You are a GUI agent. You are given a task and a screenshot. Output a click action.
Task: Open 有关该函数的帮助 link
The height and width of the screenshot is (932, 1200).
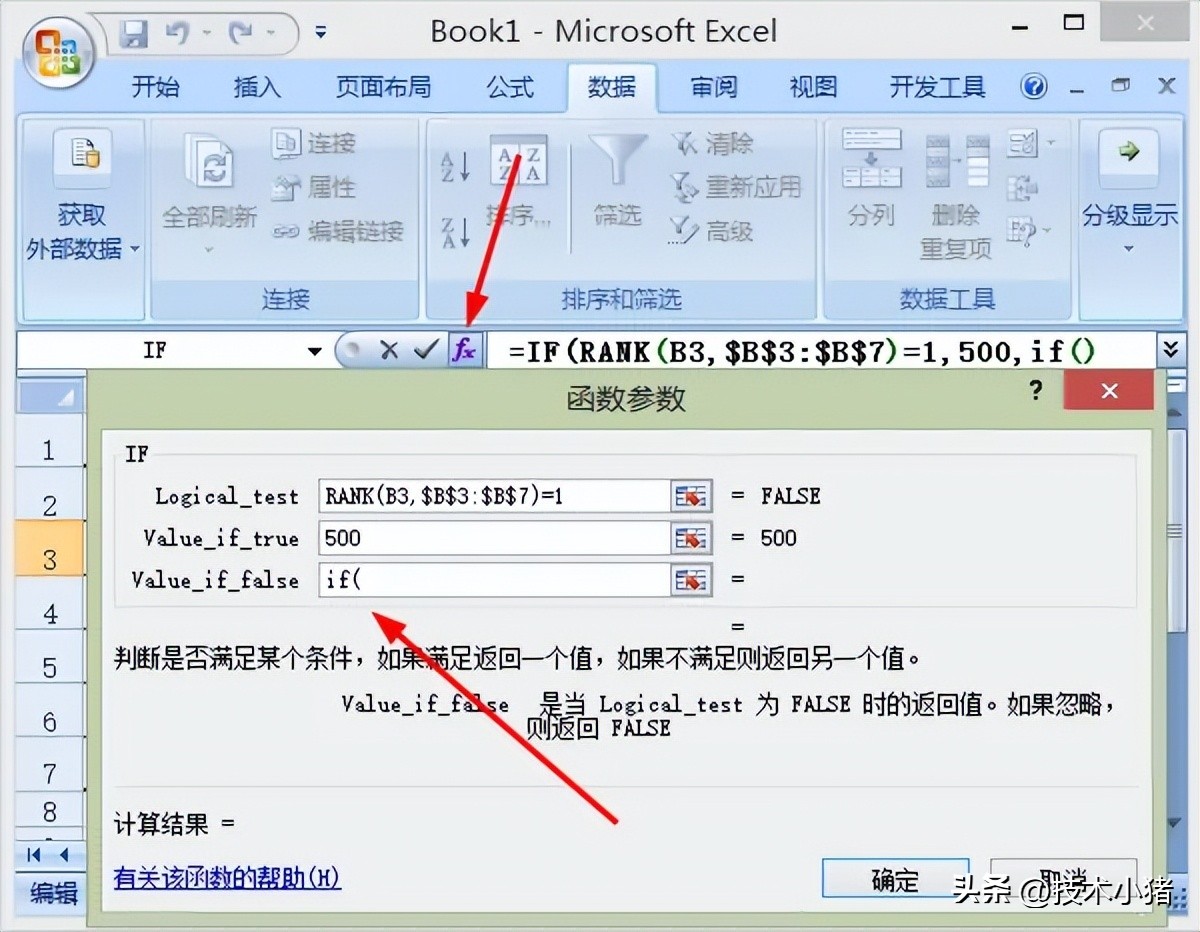click(227, 878)
